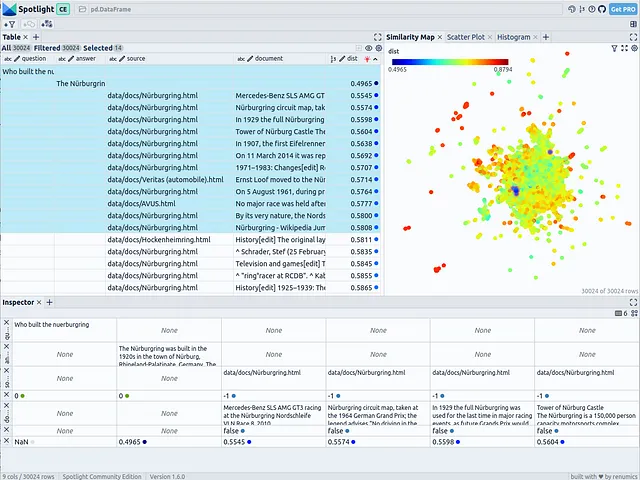Add new tab beside Histogram
Screen dimensions: 640x480
[546, 37]
